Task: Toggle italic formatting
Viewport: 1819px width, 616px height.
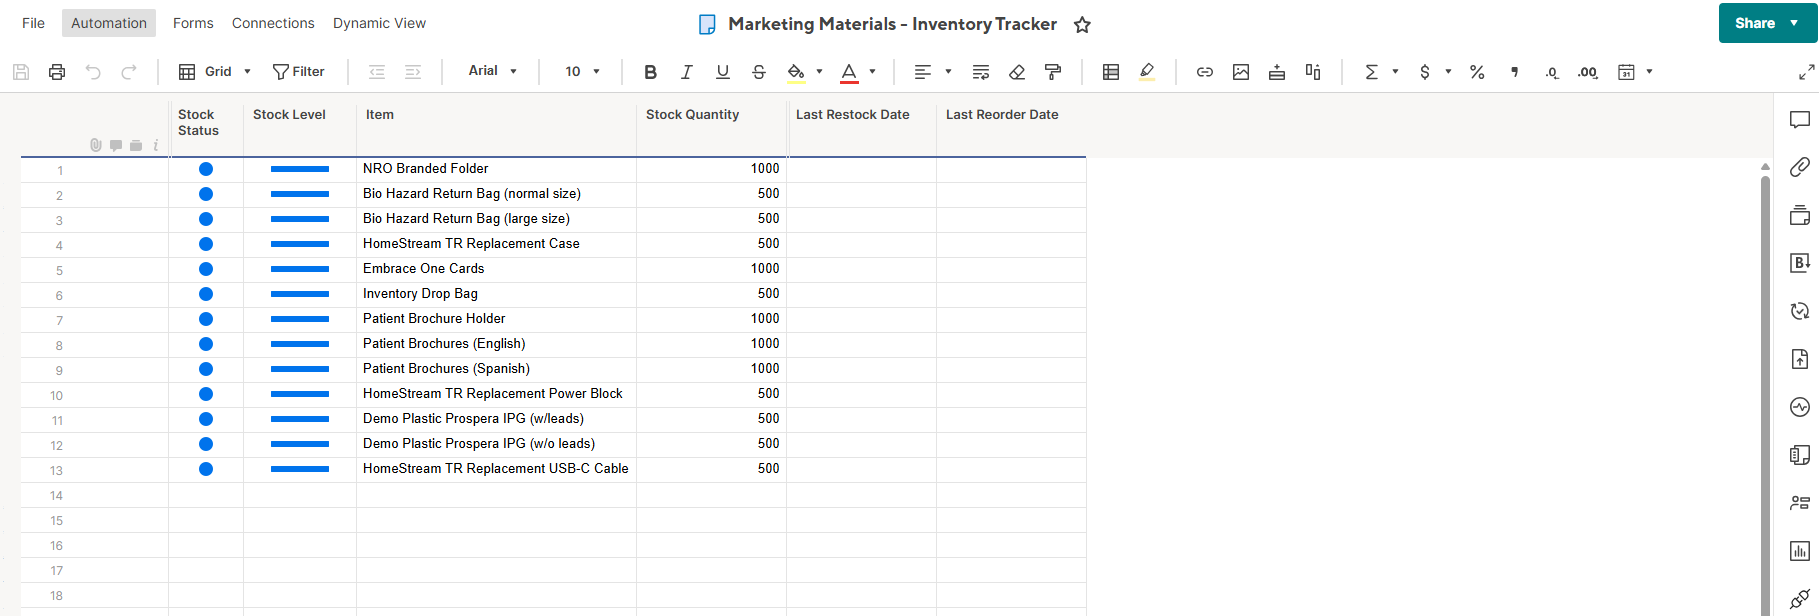Action: [686, 72]
